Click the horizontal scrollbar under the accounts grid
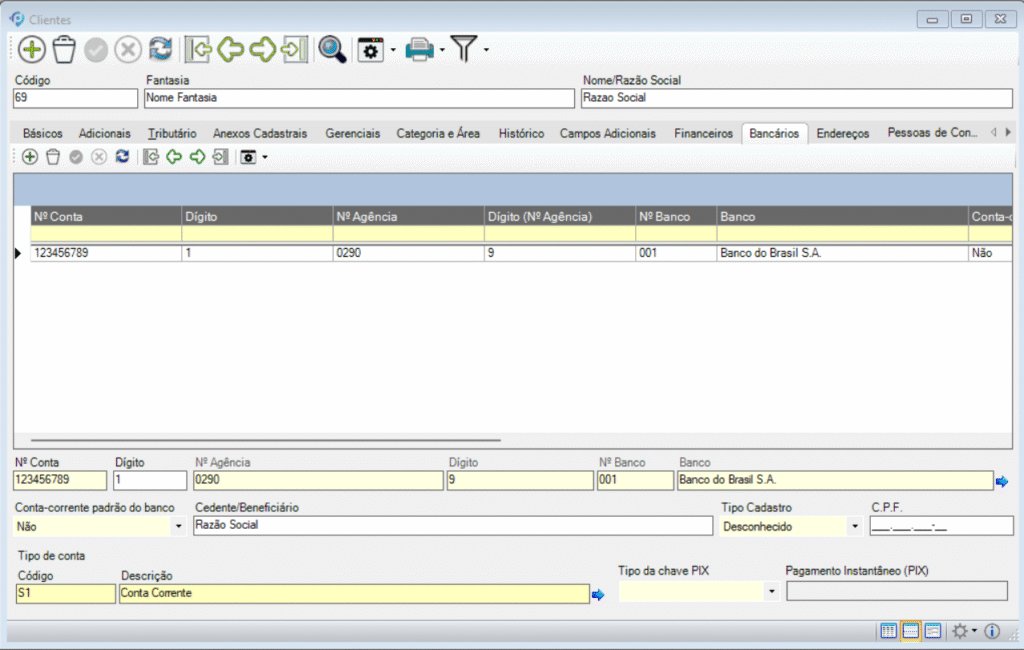Viewport: 1024px width, 650px height. [x=265, y=440]
